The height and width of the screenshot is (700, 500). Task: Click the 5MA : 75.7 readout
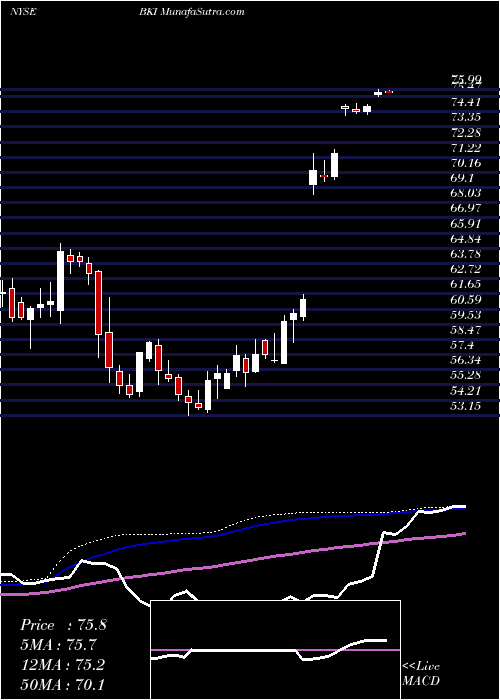(x=58, y=645)
